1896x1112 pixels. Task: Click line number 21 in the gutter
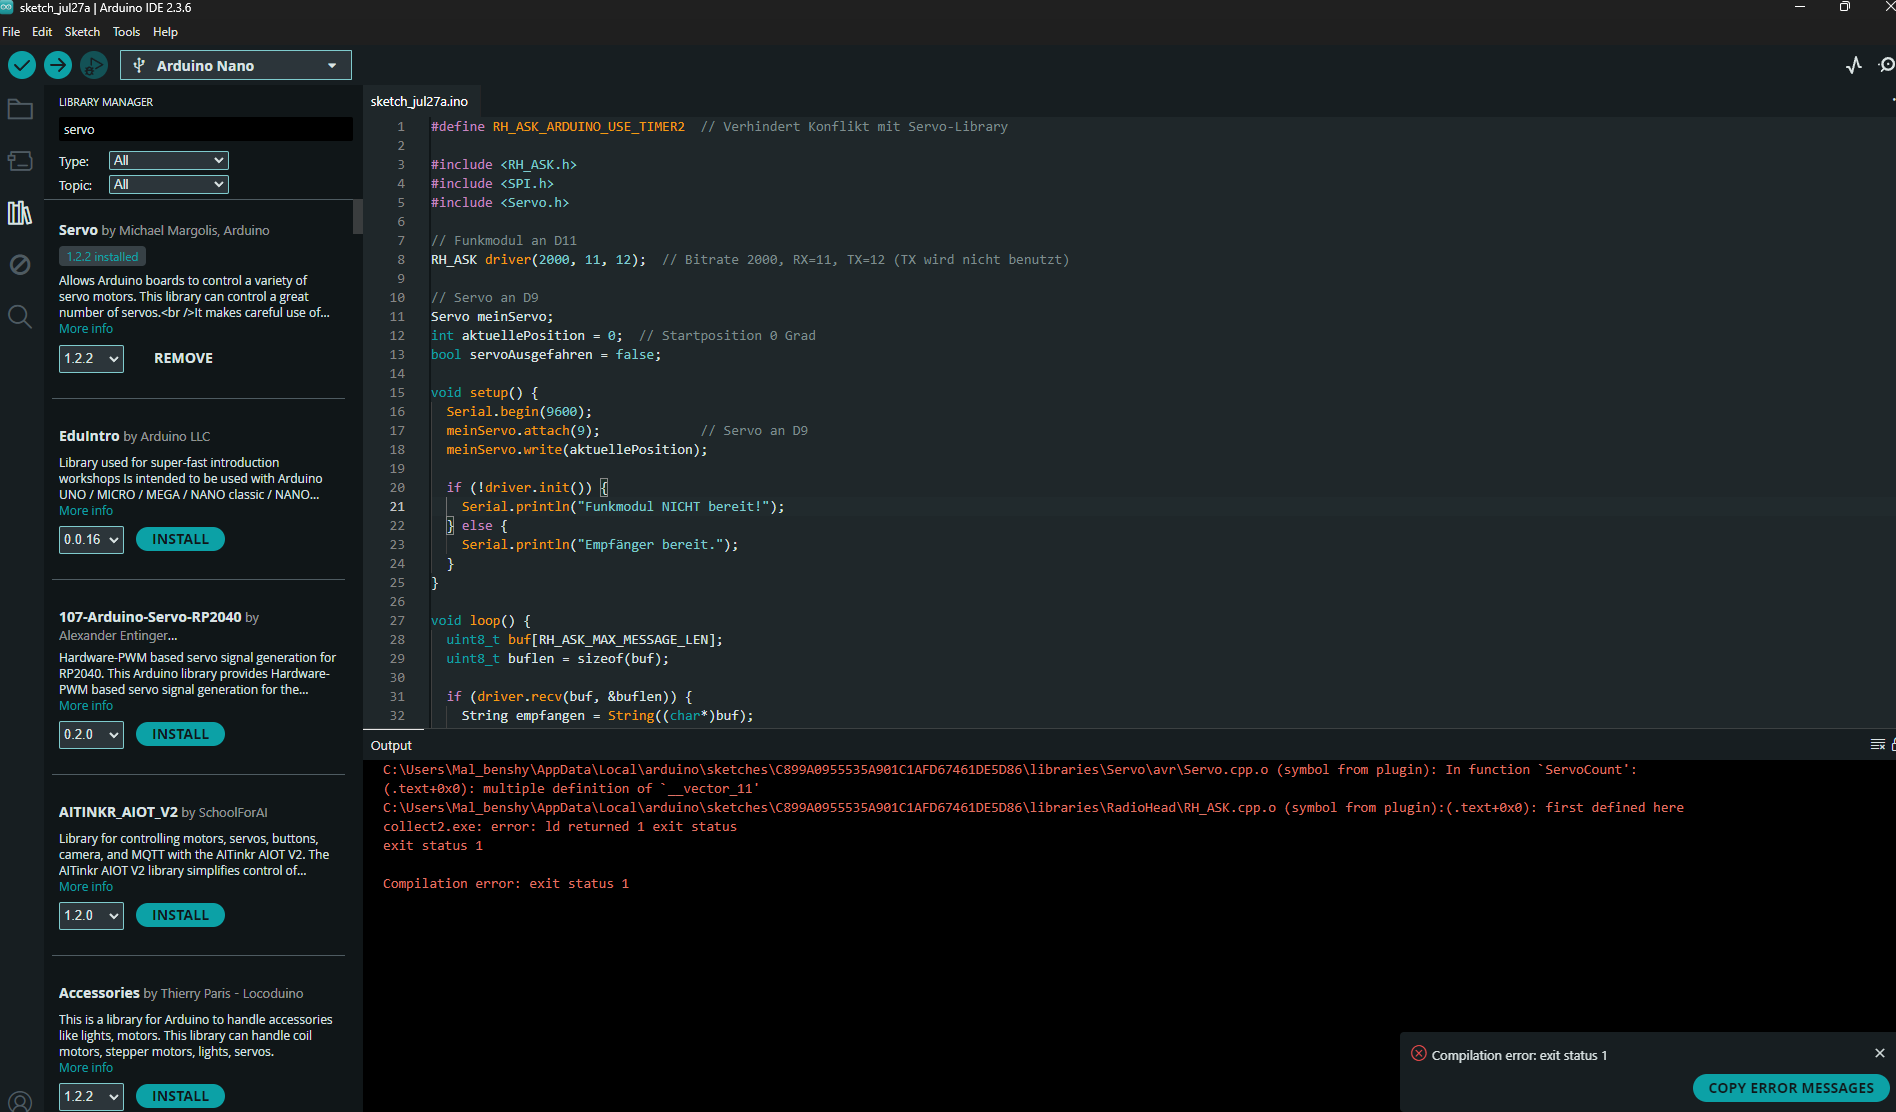pyautogui.click(x=397, y=507)
